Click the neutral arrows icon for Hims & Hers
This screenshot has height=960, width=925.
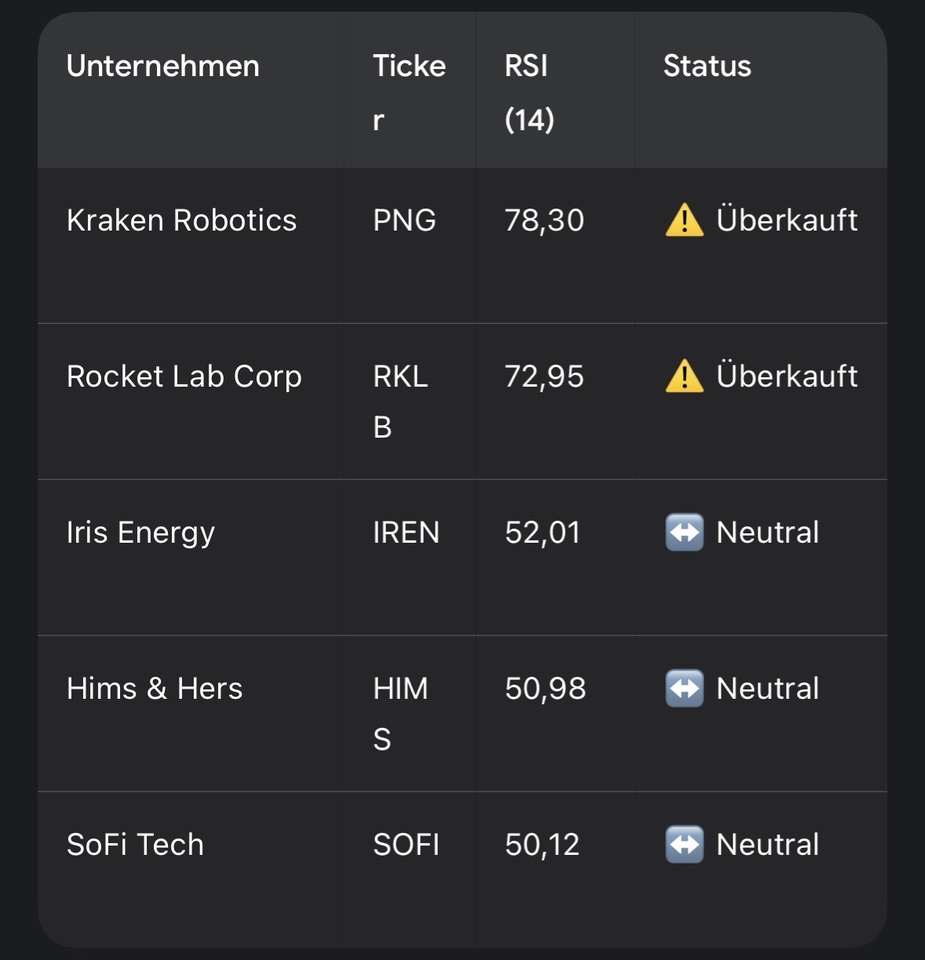[684, 689]
